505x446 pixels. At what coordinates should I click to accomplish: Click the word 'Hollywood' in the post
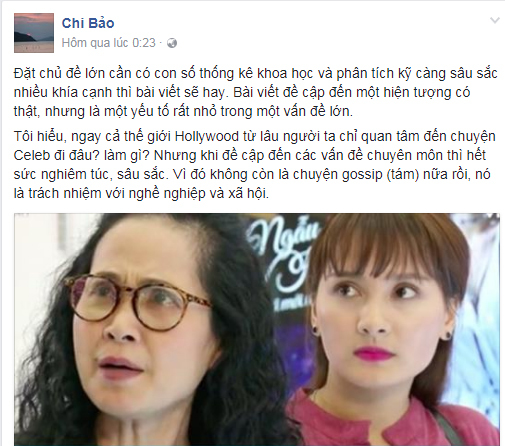point(207,137)
